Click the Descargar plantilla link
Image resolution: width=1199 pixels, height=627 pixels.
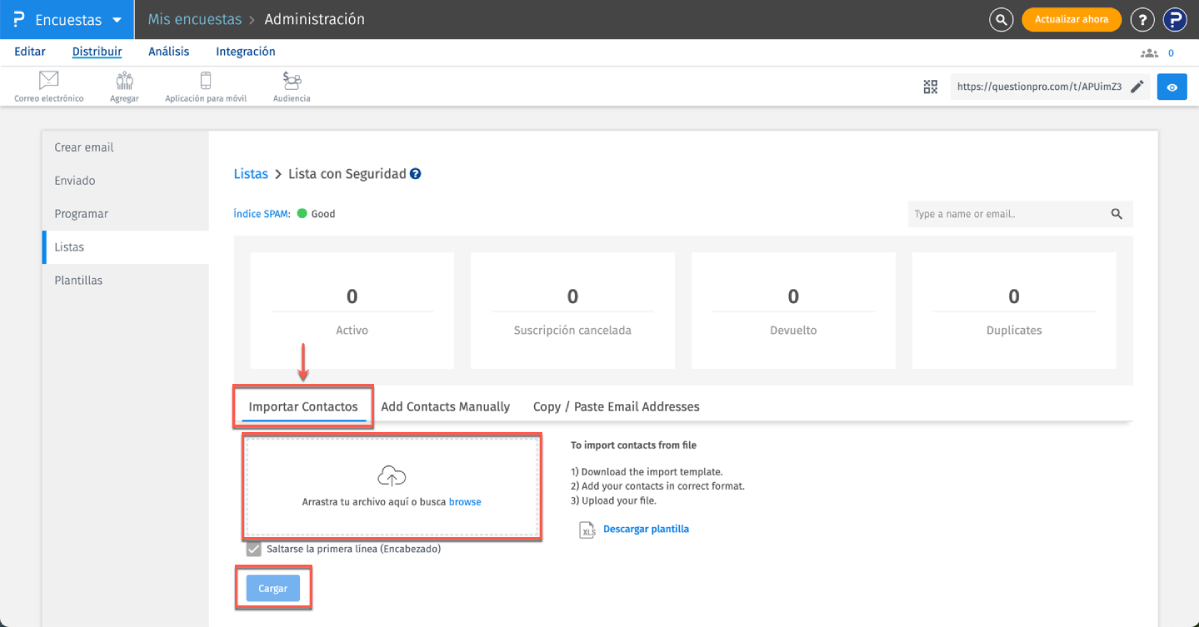[x=645, y=529]
